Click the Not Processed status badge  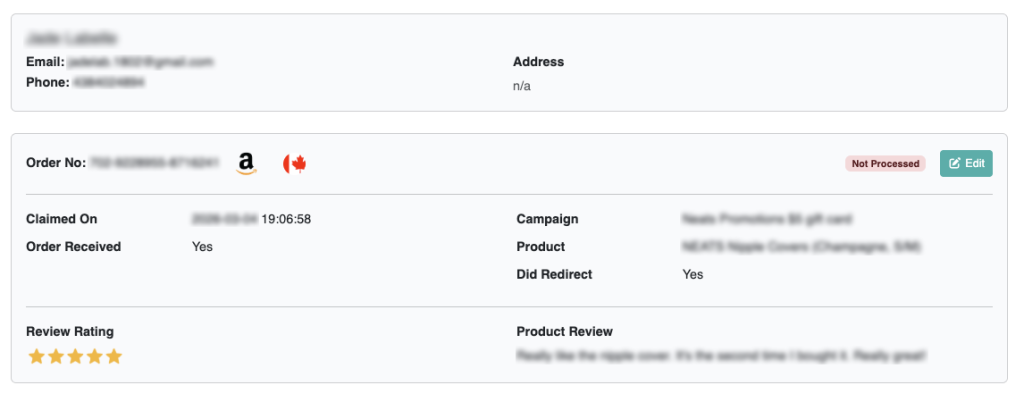click(885, 164)
